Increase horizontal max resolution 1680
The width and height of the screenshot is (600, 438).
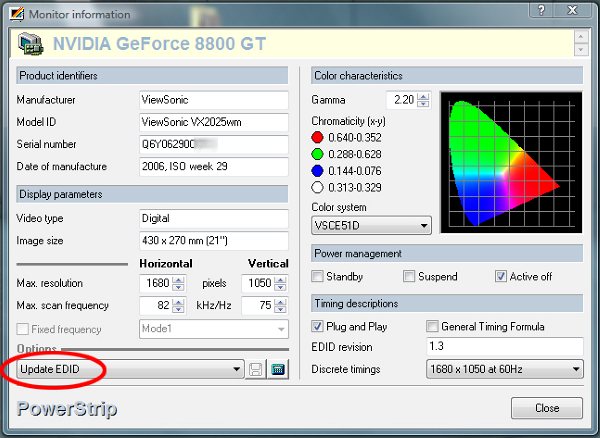(178, 280)
